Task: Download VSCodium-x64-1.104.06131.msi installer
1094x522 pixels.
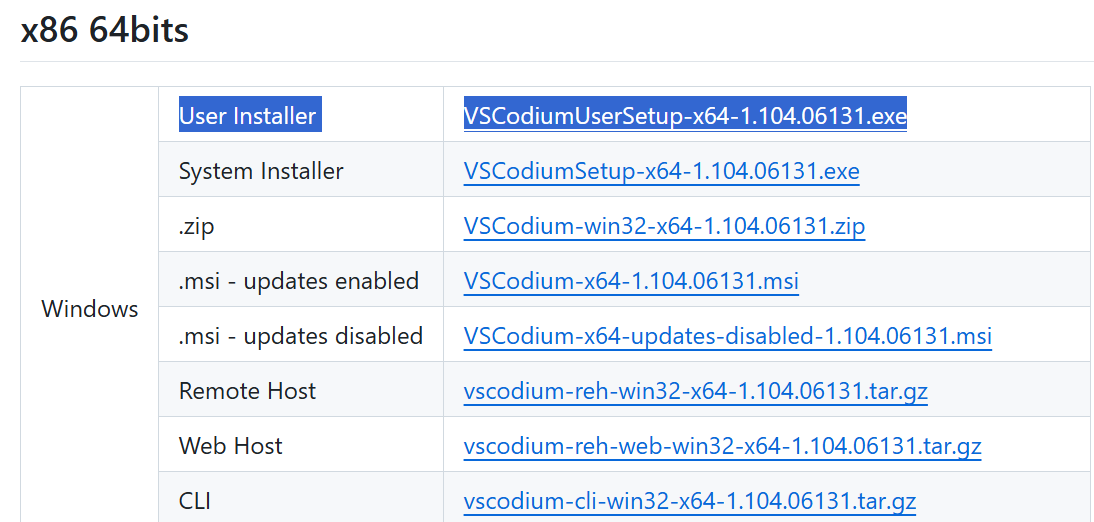Action: [x=631, y=281]
